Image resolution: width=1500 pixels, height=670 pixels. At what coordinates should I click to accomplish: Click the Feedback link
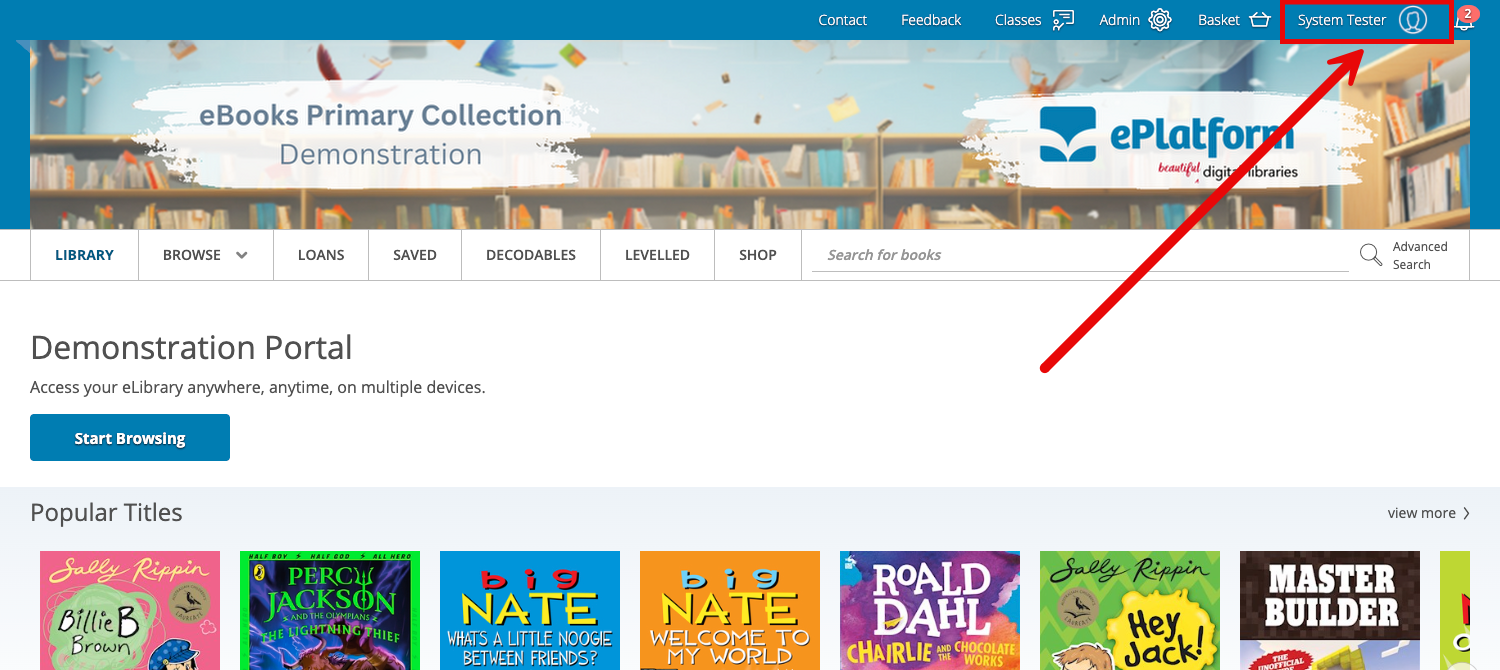tap(931, 20)
